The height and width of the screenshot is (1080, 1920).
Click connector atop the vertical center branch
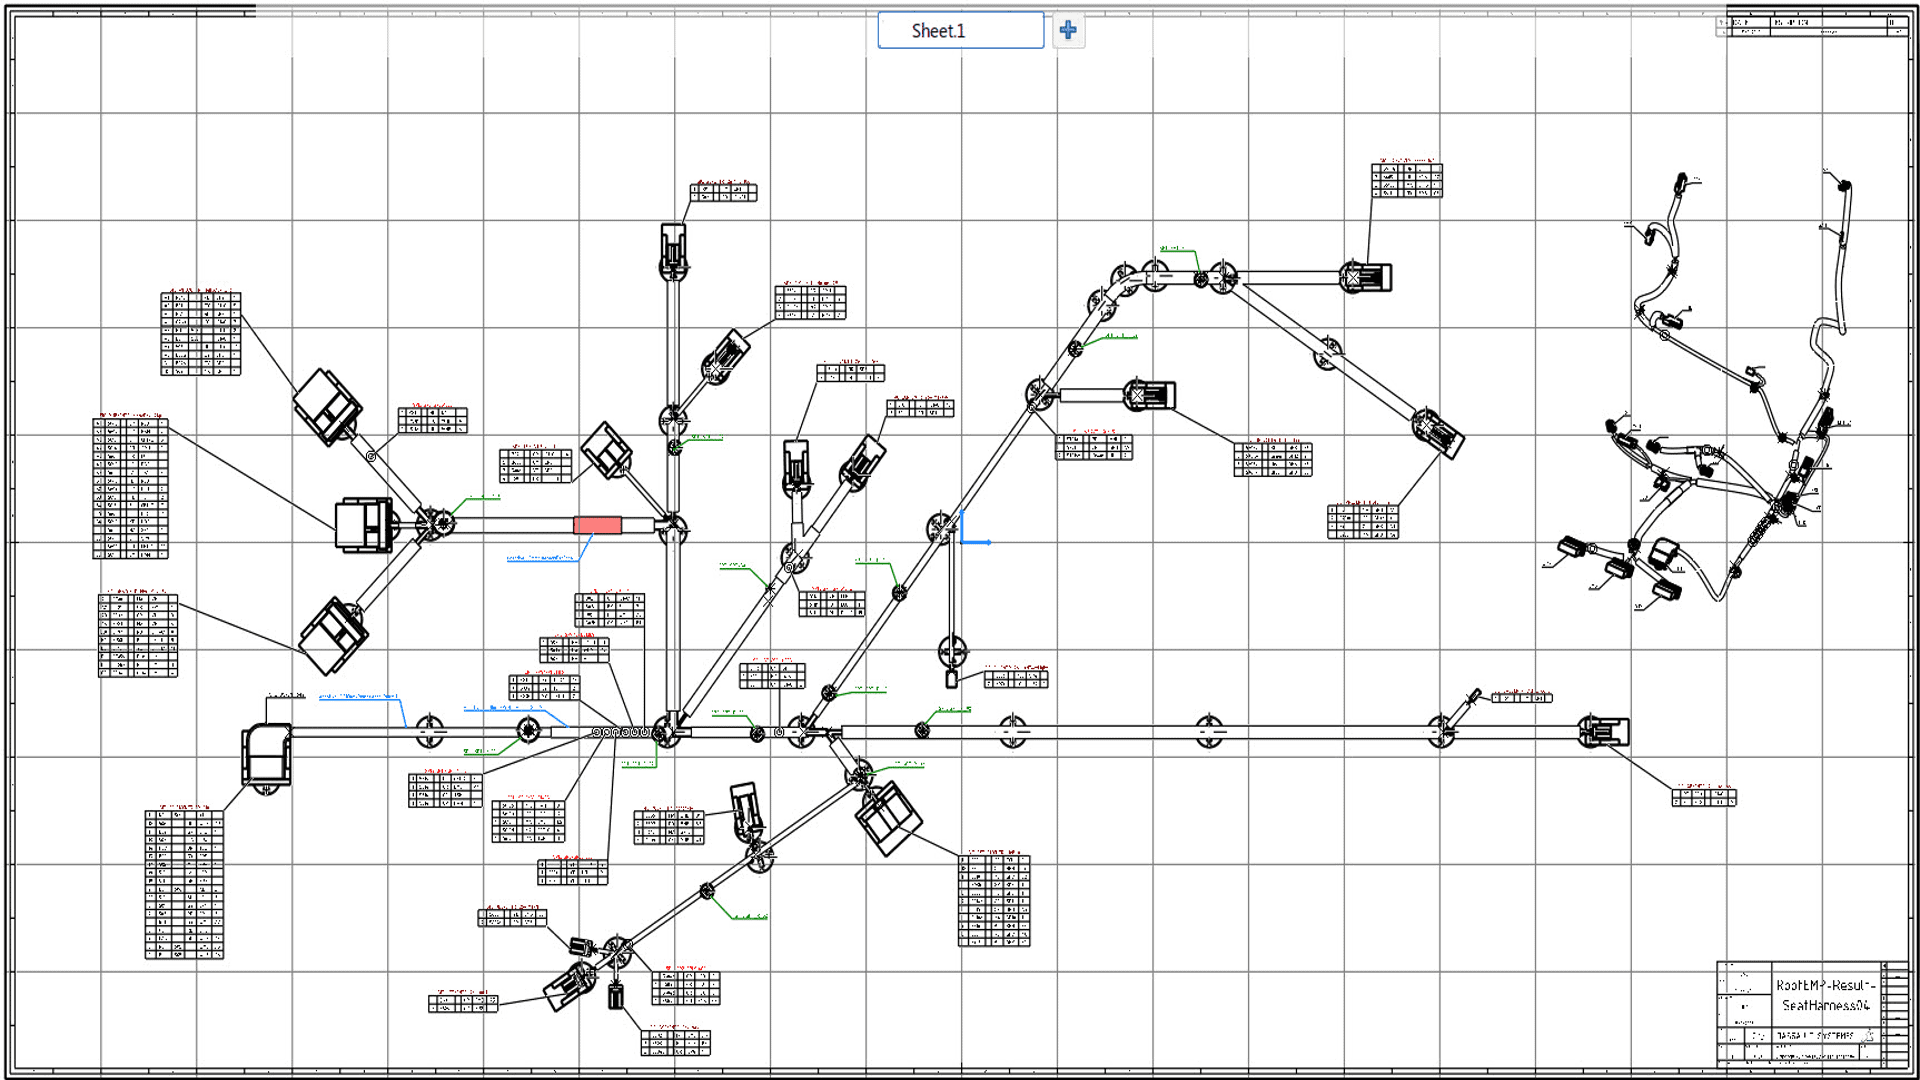coord(673,248)
